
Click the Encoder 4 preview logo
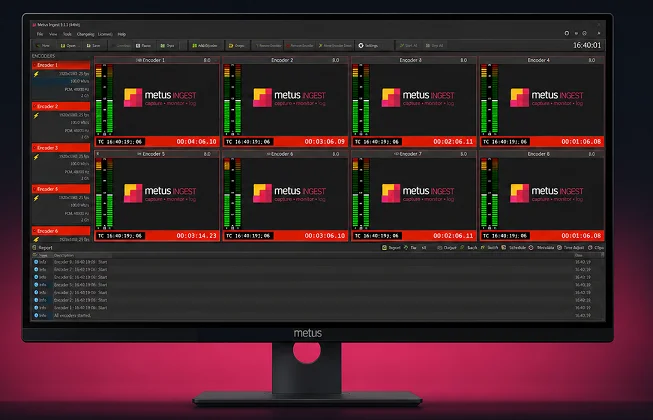pyautogui.click(x=547, y=97)
